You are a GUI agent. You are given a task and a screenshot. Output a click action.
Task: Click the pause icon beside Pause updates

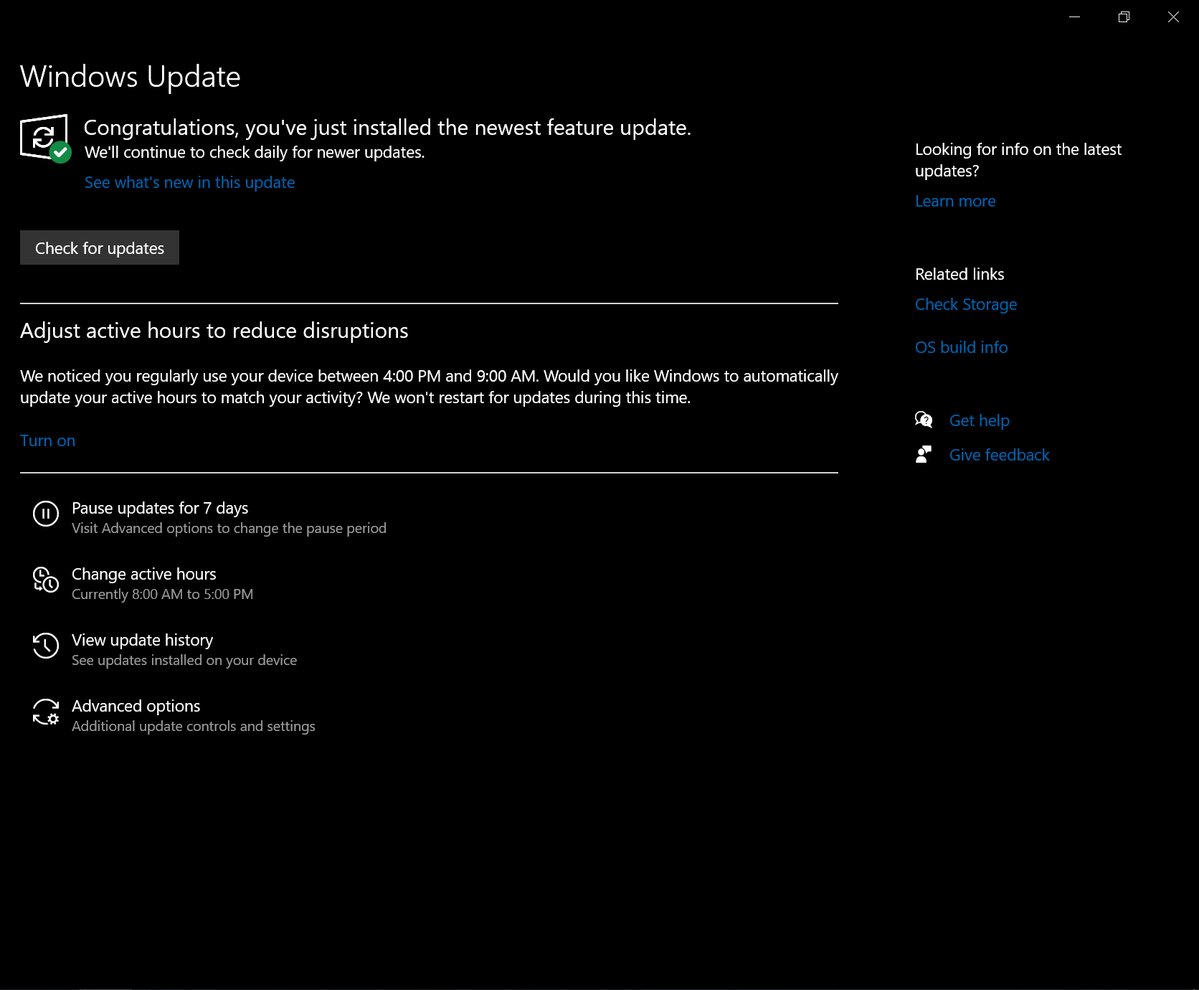point(46,514)
